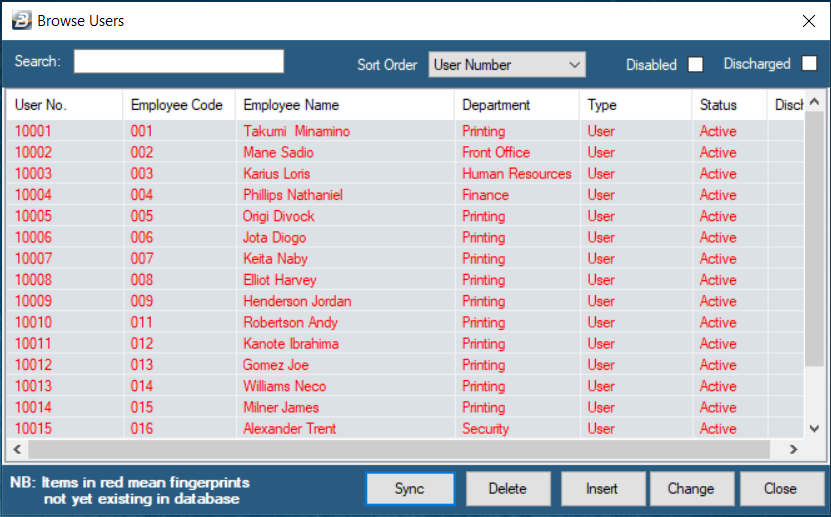Select employee Alexander Trent

pos(289,429)
